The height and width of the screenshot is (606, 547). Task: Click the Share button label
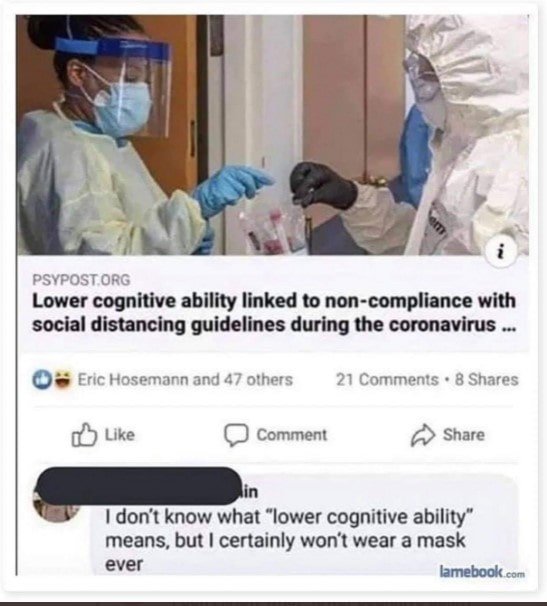pos(464,435)
